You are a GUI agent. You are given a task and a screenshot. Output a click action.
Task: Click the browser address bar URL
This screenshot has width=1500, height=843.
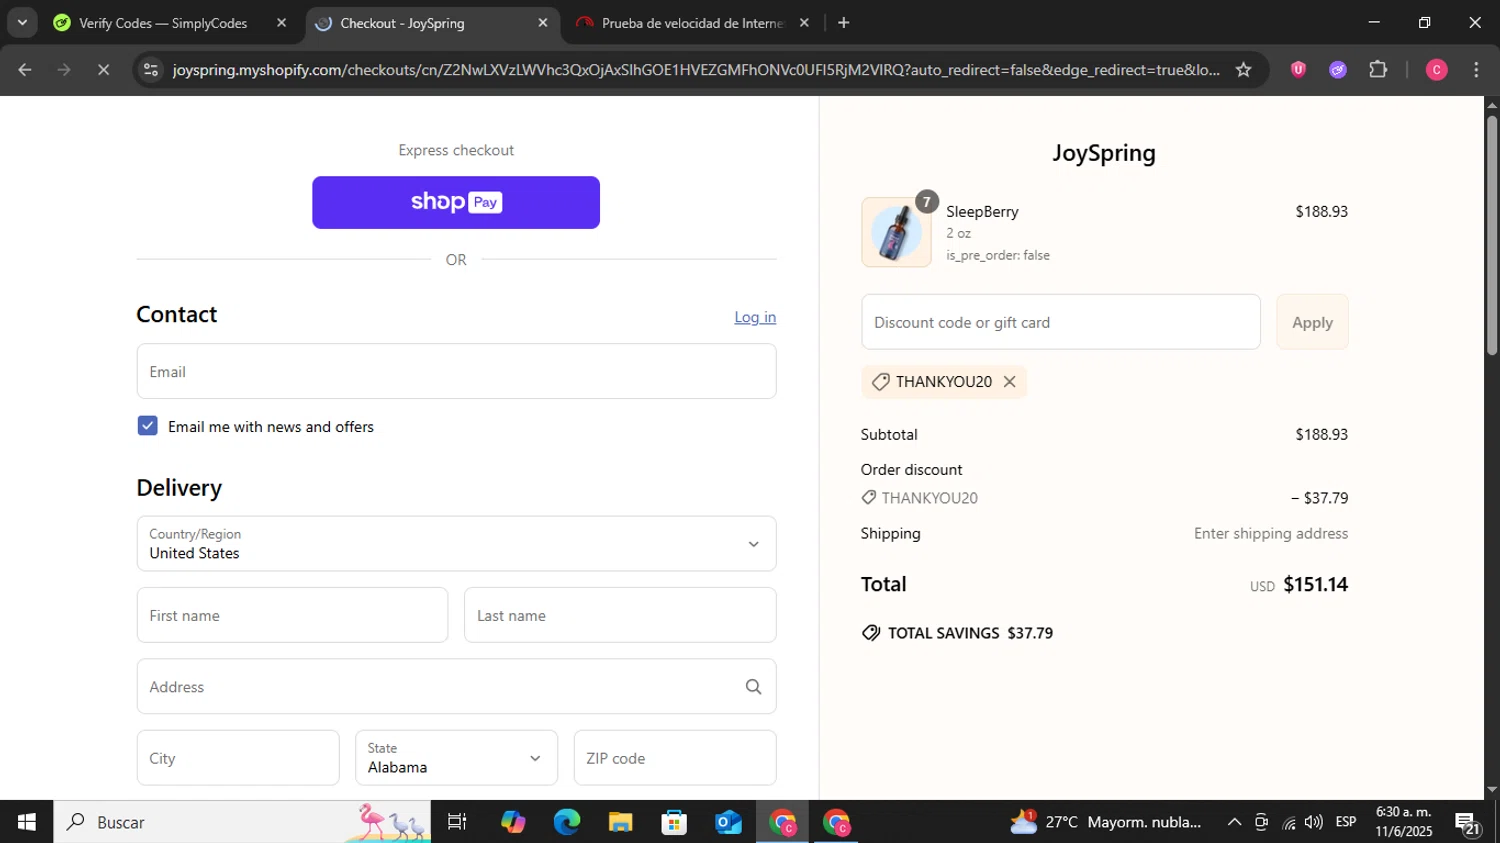click(x=696, y=70)
